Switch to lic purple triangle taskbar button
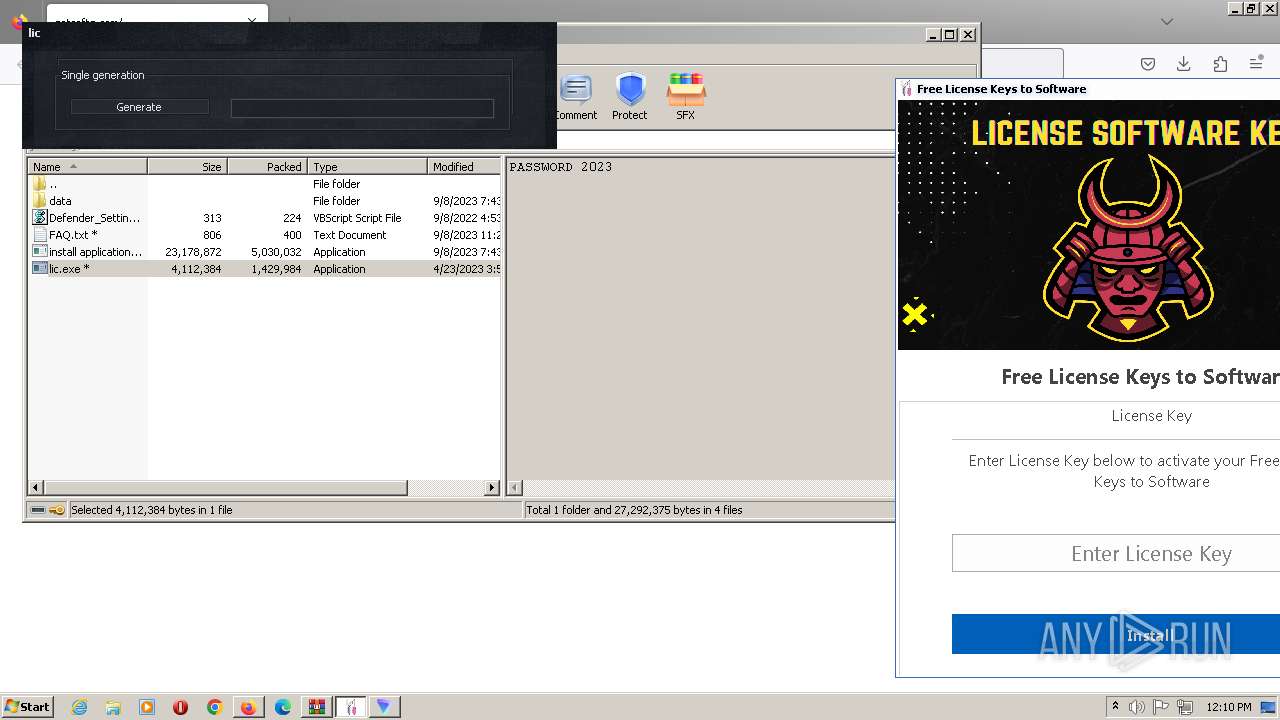The height and width of the screenshot is (720, 1280). (x=384, y=707)
